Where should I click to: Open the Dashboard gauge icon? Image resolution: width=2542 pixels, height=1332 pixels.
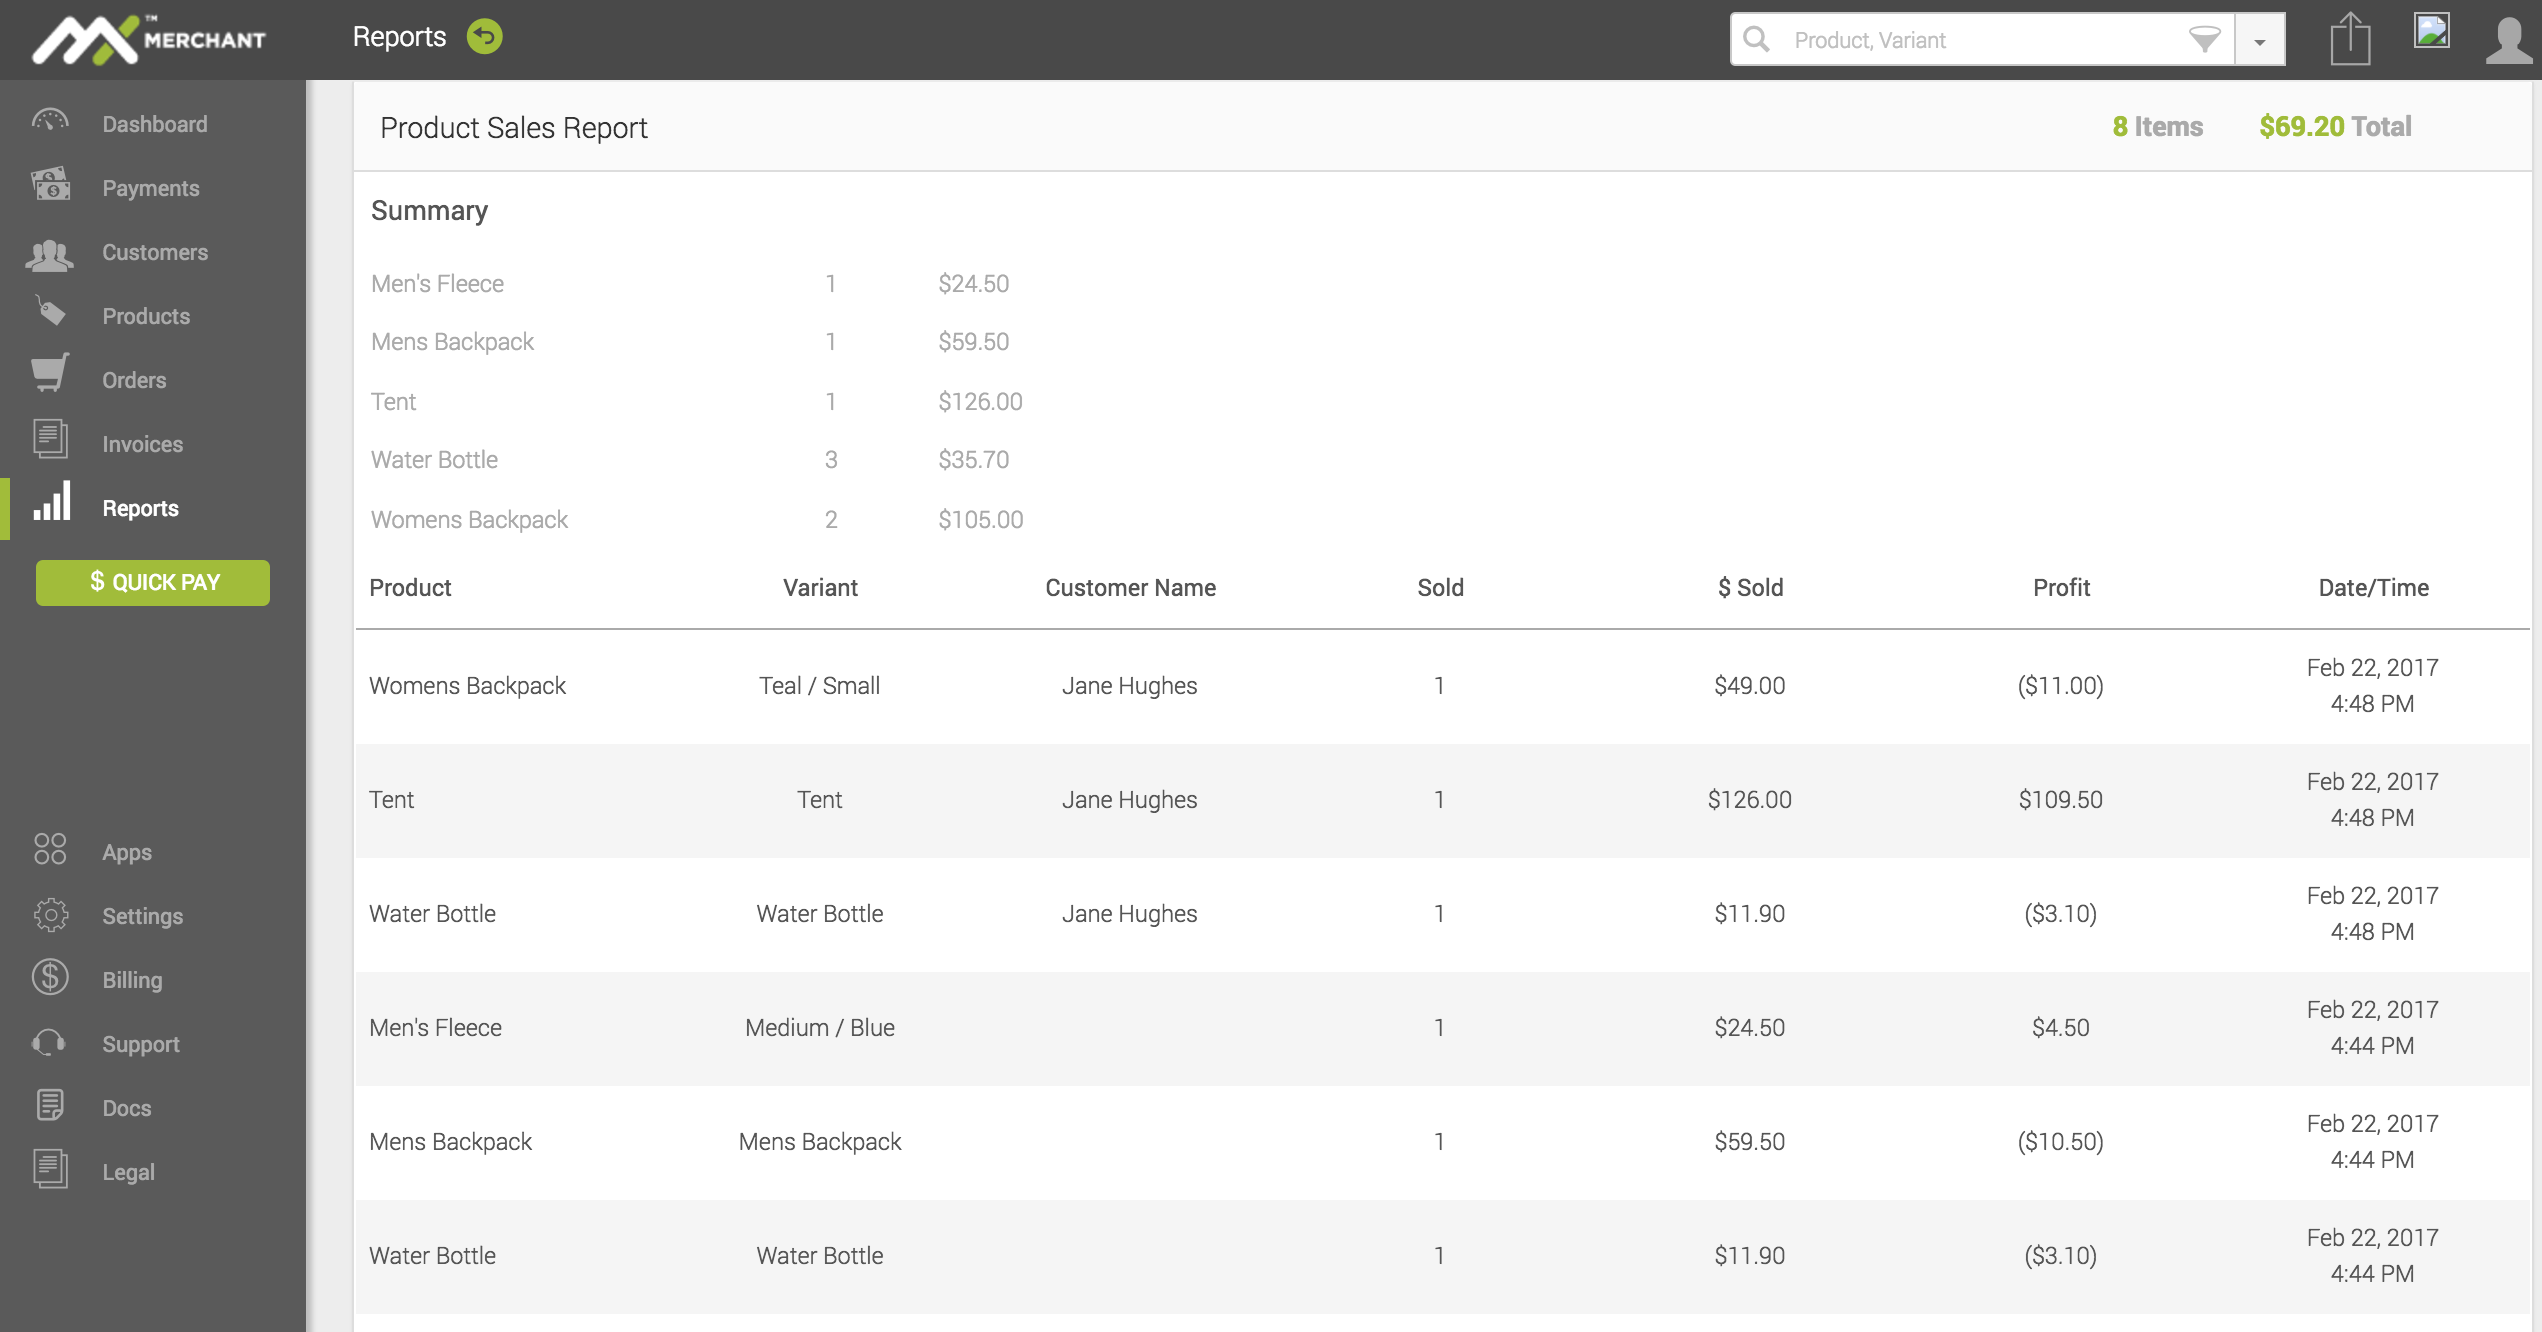pos(50,123)
